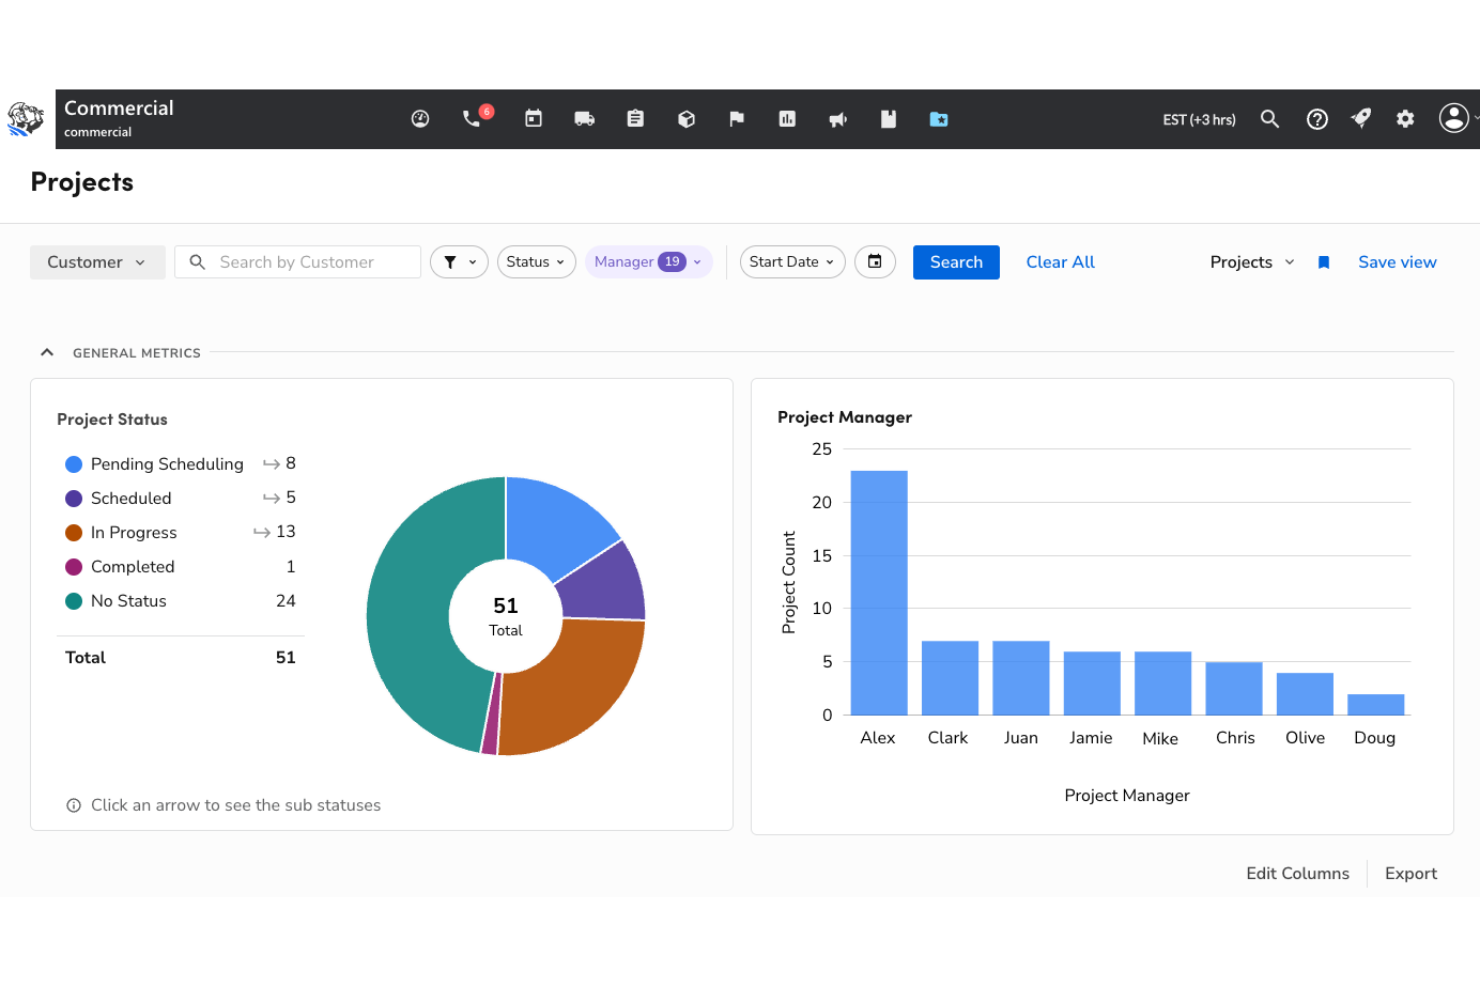Image resolution: width=1480 pixels, height=987 pixels.
Task: Click the Clear All link
Action: click(1060, 261)
